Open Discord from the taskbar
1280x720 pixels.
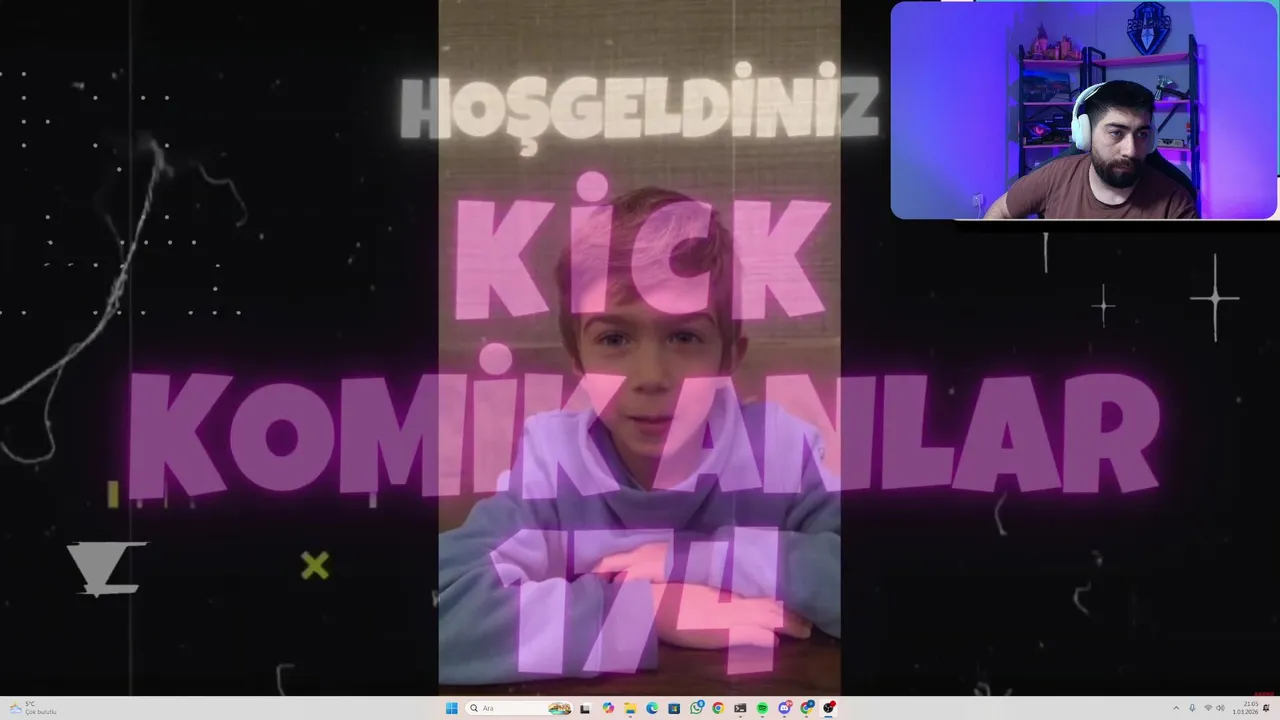coord(785,708)
